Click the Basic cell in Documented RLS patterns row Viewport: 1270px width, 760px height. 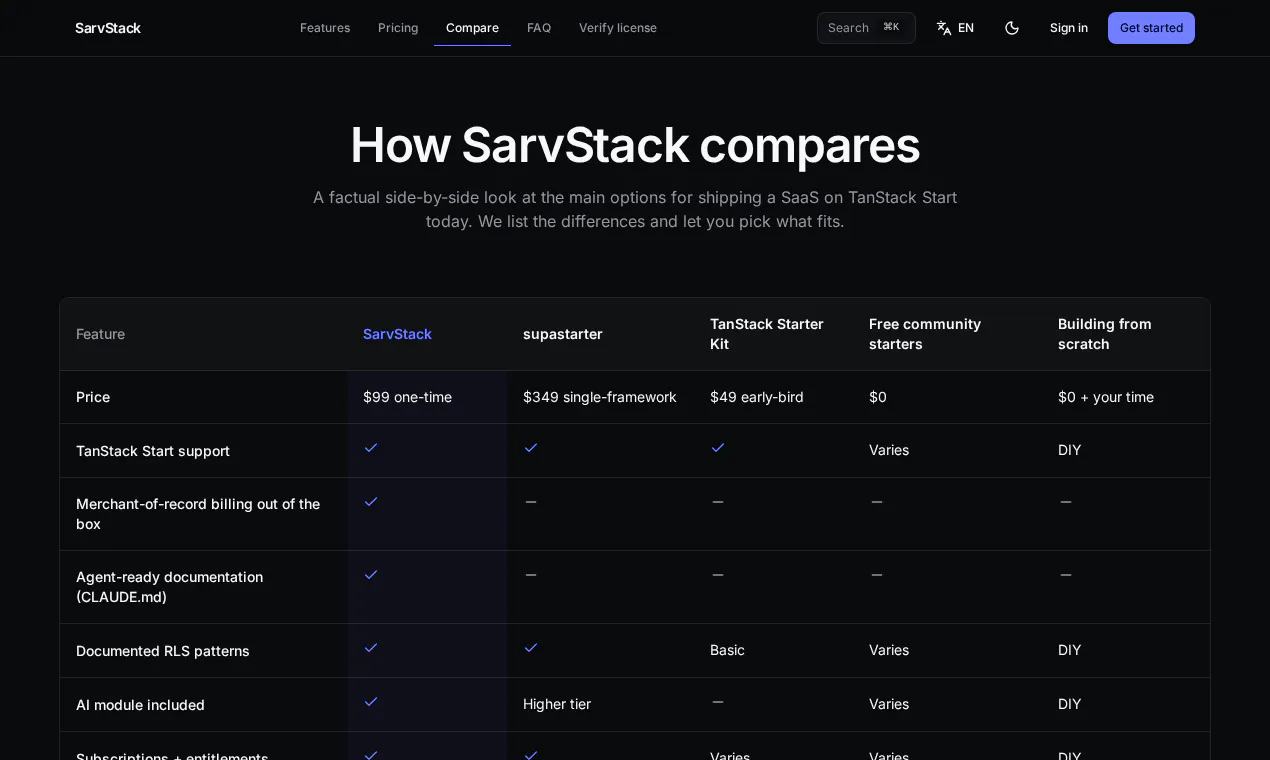coord(727,650)
